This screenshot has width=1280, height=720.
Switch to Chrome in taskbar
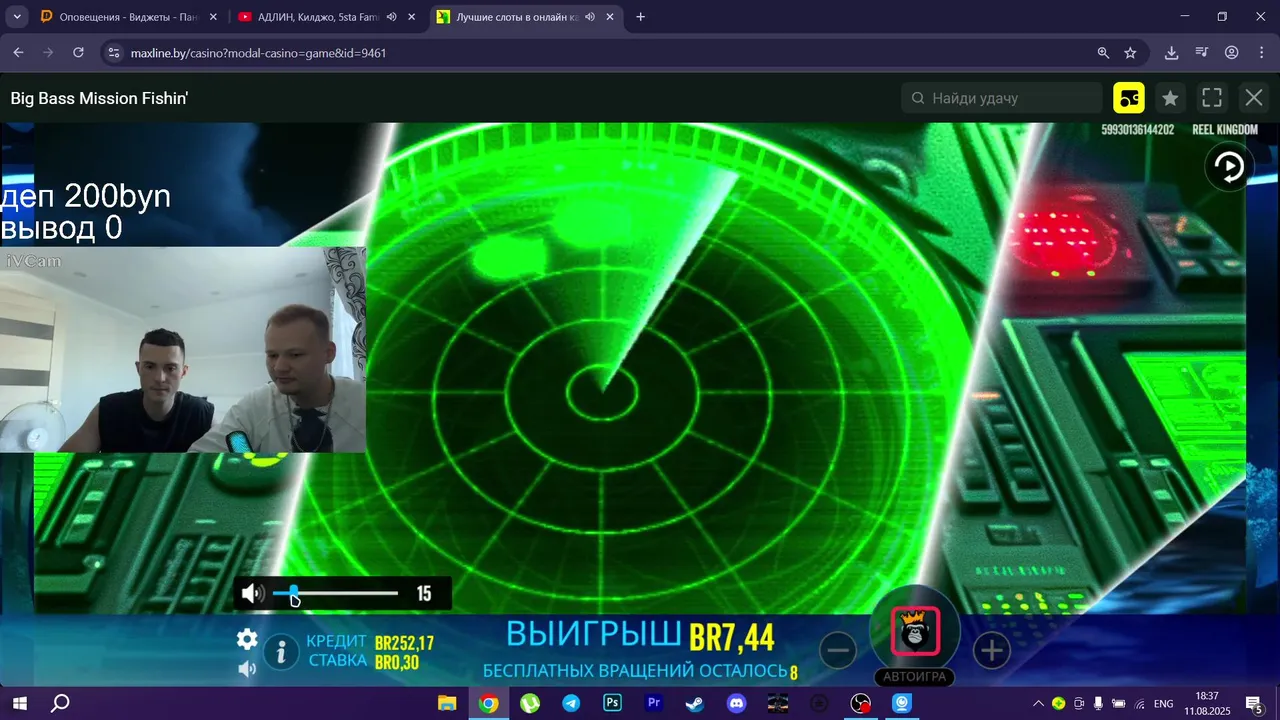(x=488, y=703)
